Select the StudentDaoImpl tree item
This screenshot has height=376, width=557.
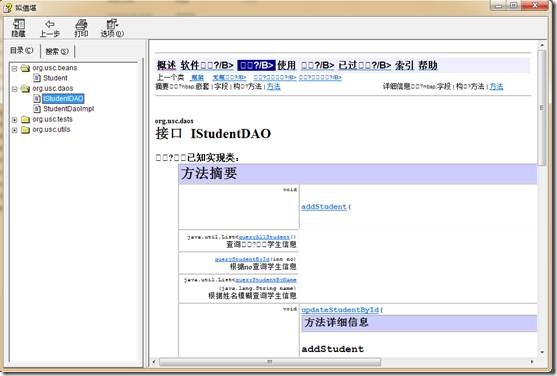tap(69, 109)
